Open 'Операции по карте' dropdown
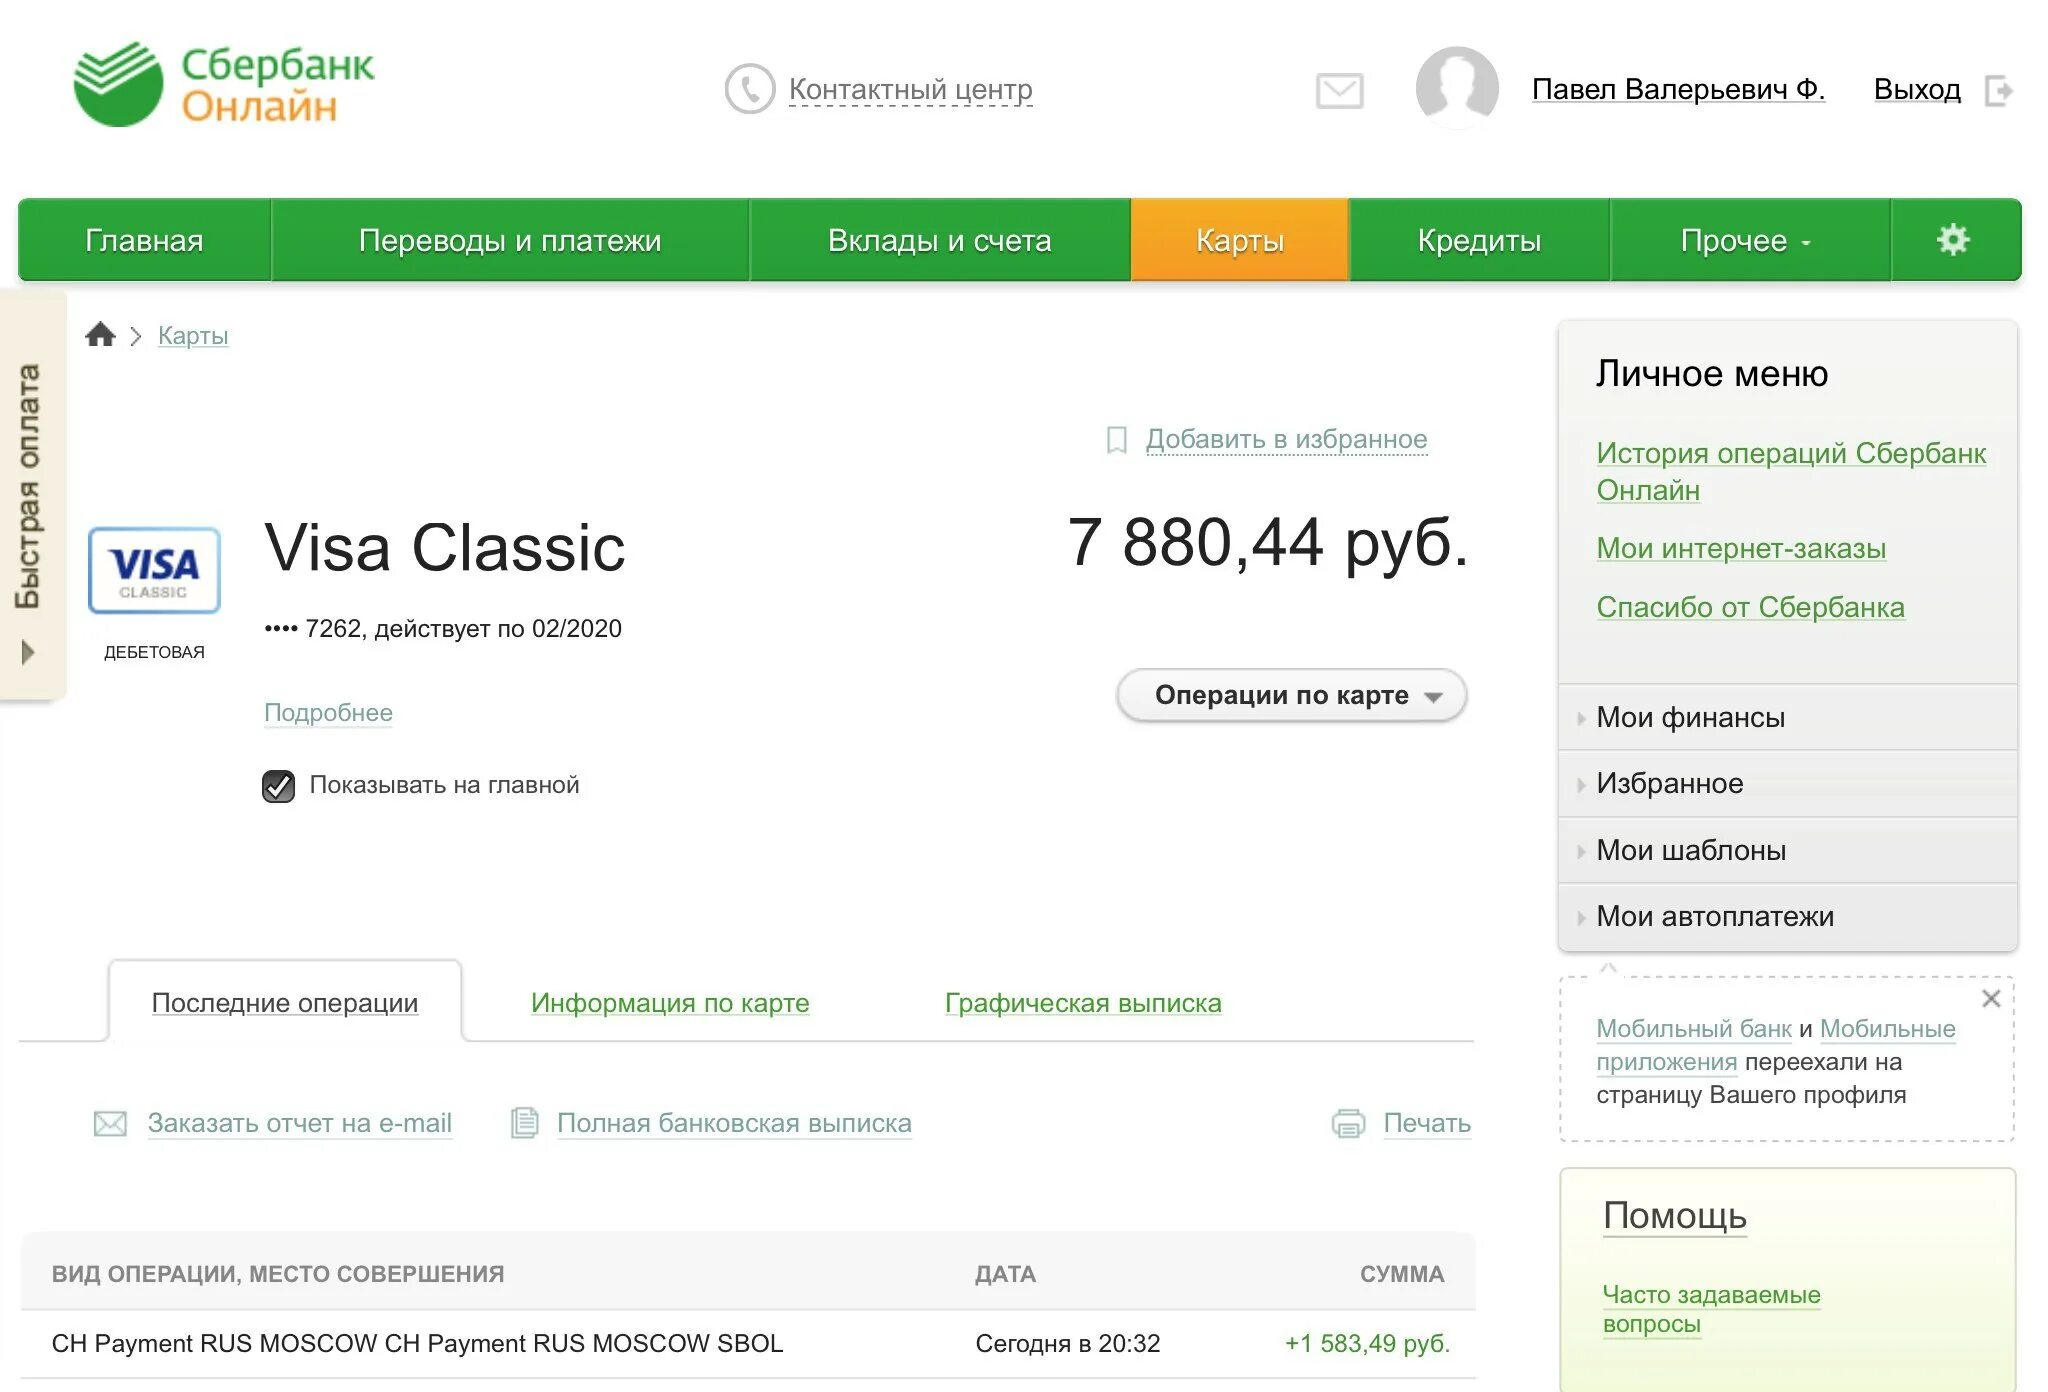Viewport: 2048px width, 1392px height. coord(1291,695)
